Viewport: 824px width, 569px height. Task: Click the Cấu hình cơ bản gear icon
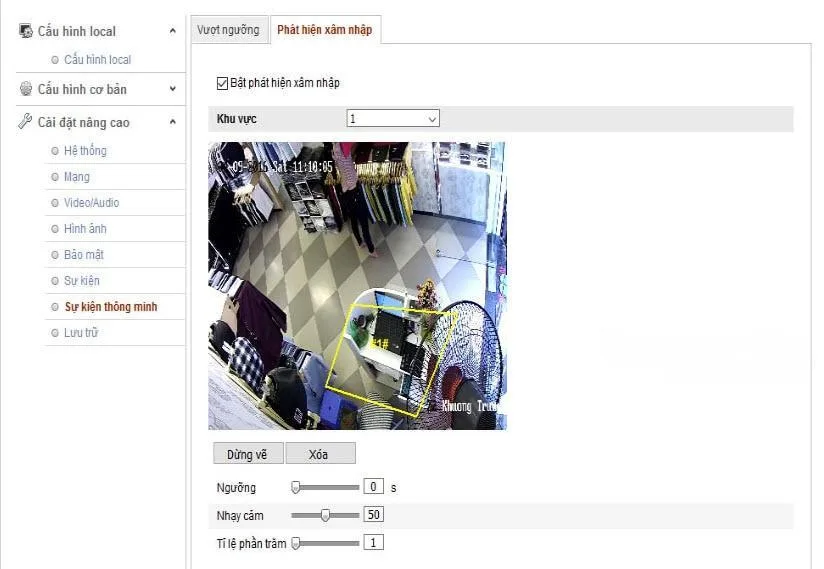26,89
